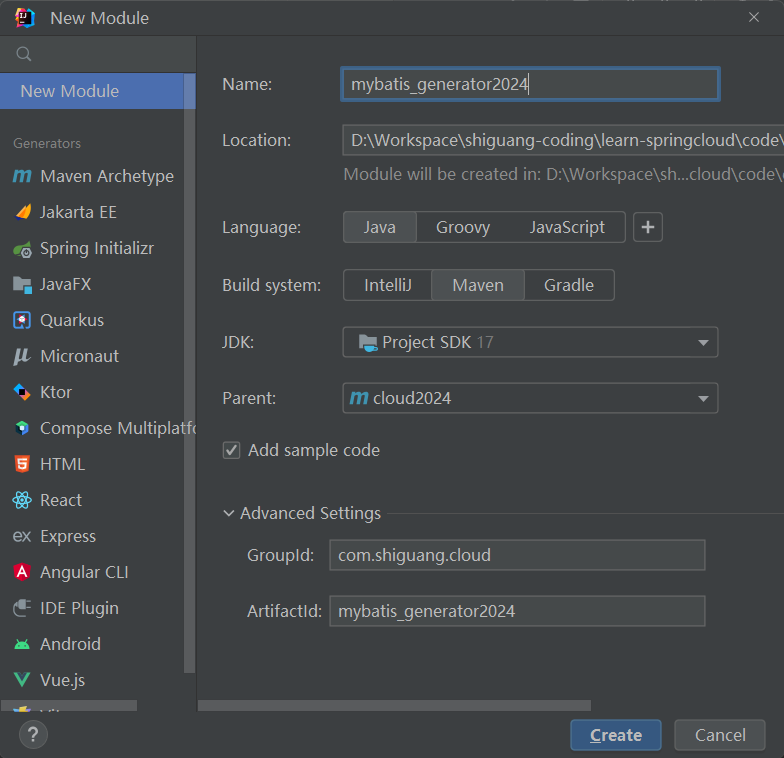Focus the GroupId input field
784x758 pixels.
tap(517, 555)
